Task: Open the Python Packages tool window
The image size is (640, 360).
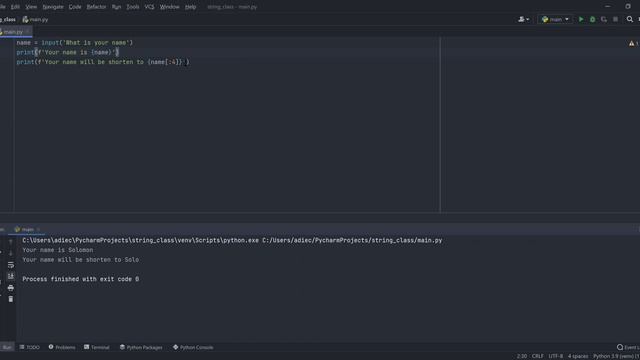Action: pos(141,347)
